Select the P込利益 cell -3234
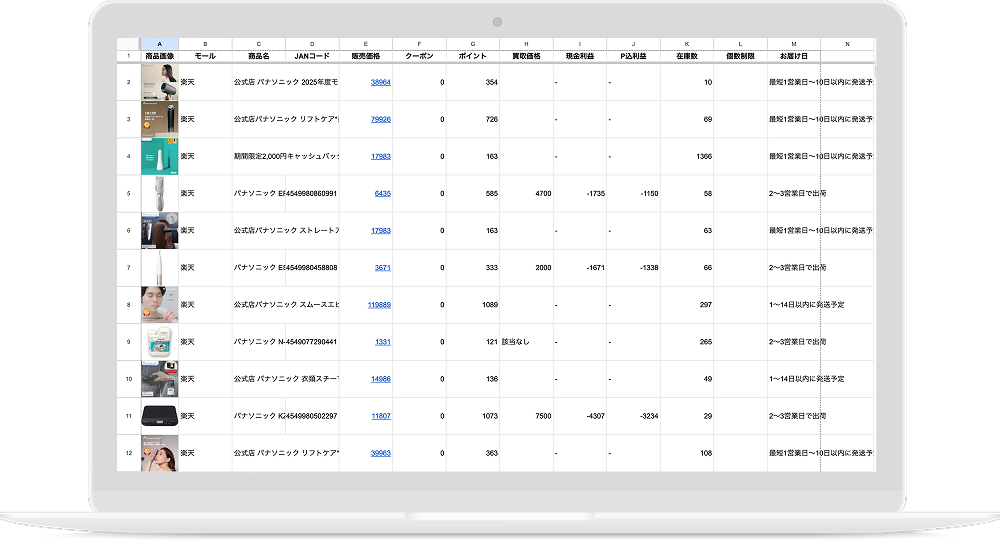Screen dimensions: 1000x542 633,416
